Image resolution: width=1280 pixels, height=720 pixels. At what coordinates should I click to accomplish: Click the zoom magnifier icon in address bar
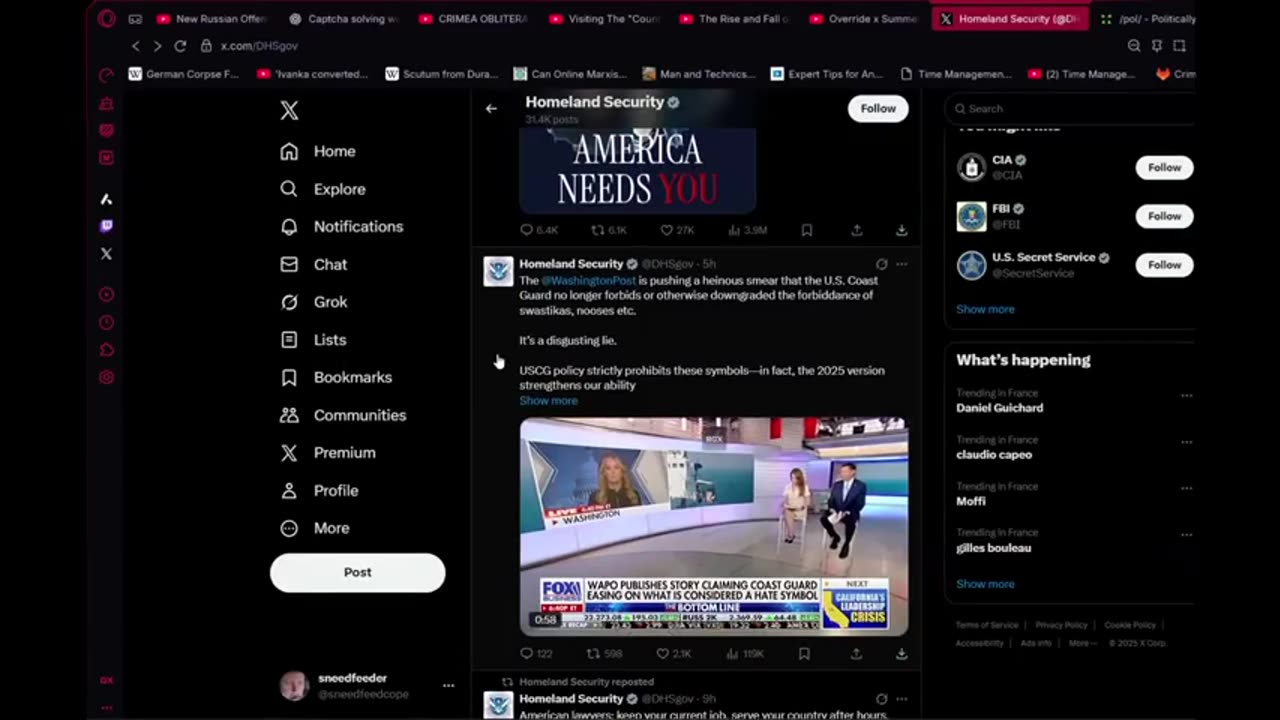(1134, 46)
